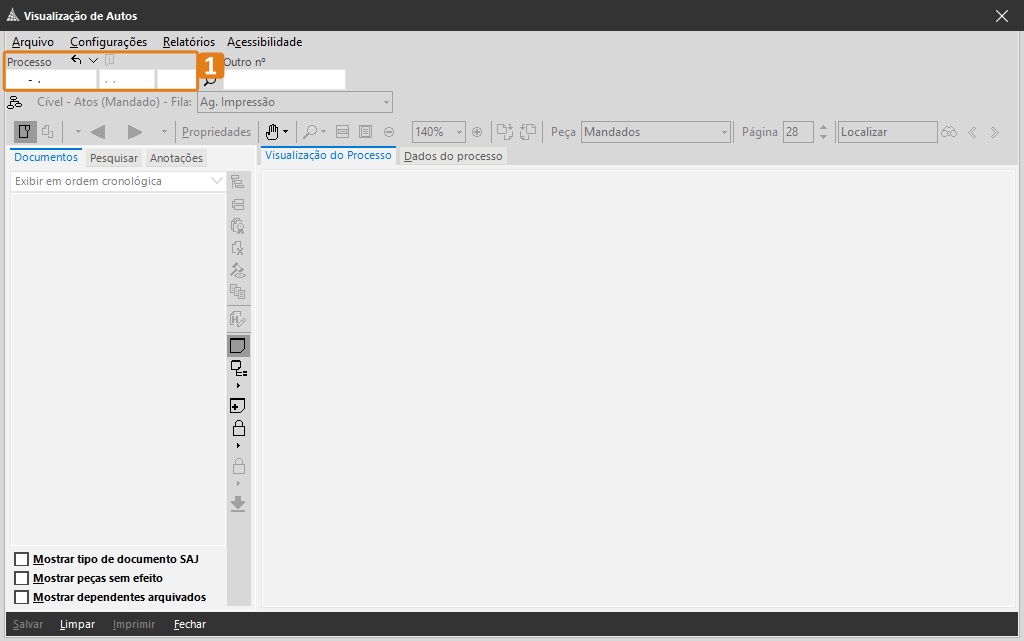
Task: Open the Configurações menu
Action: [108, 42]
